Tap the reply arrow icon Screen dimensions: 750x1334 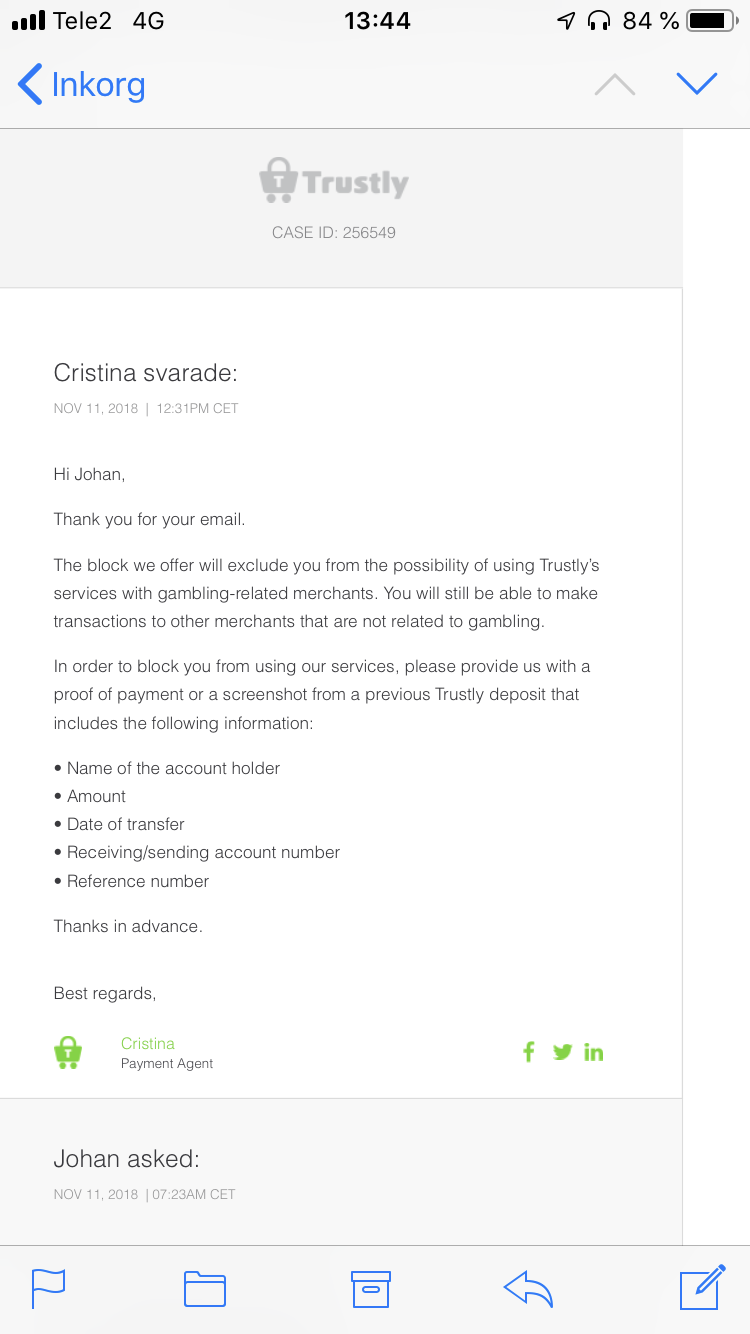tap(528, 1288)
